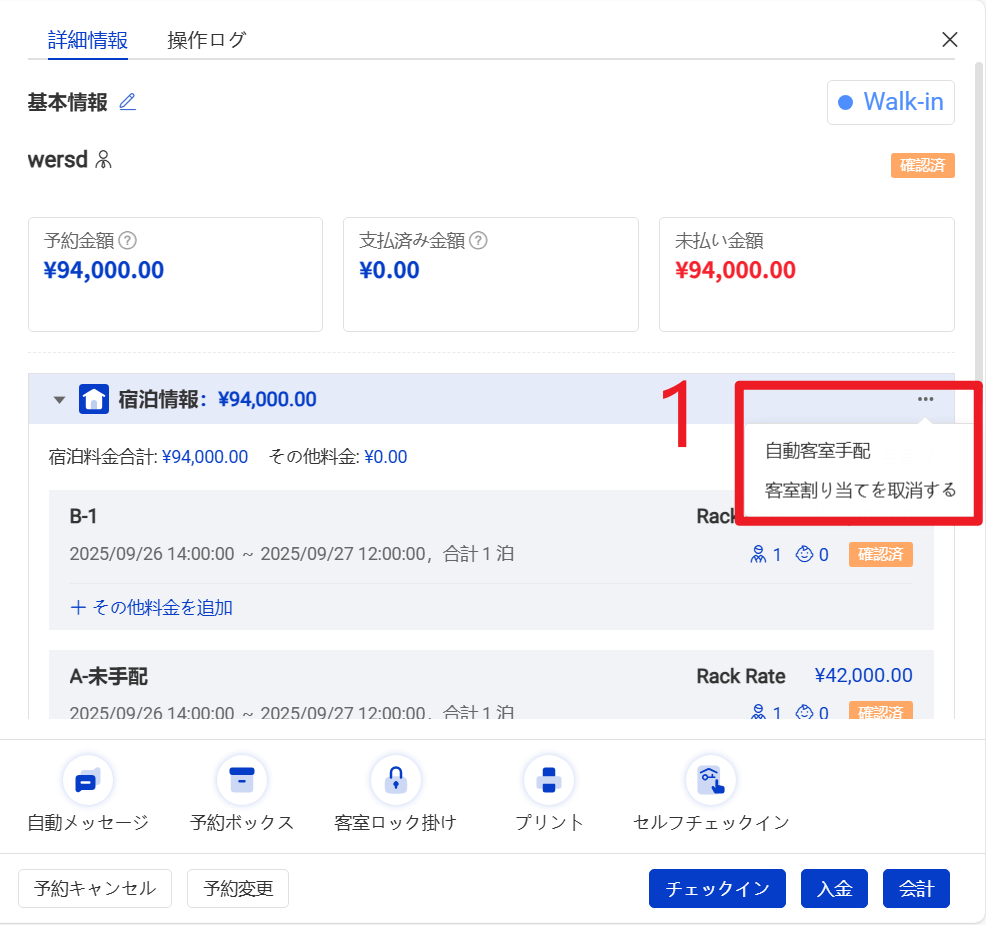
Task: Click the help icon next to 支払済み金額
Action: 478,241
